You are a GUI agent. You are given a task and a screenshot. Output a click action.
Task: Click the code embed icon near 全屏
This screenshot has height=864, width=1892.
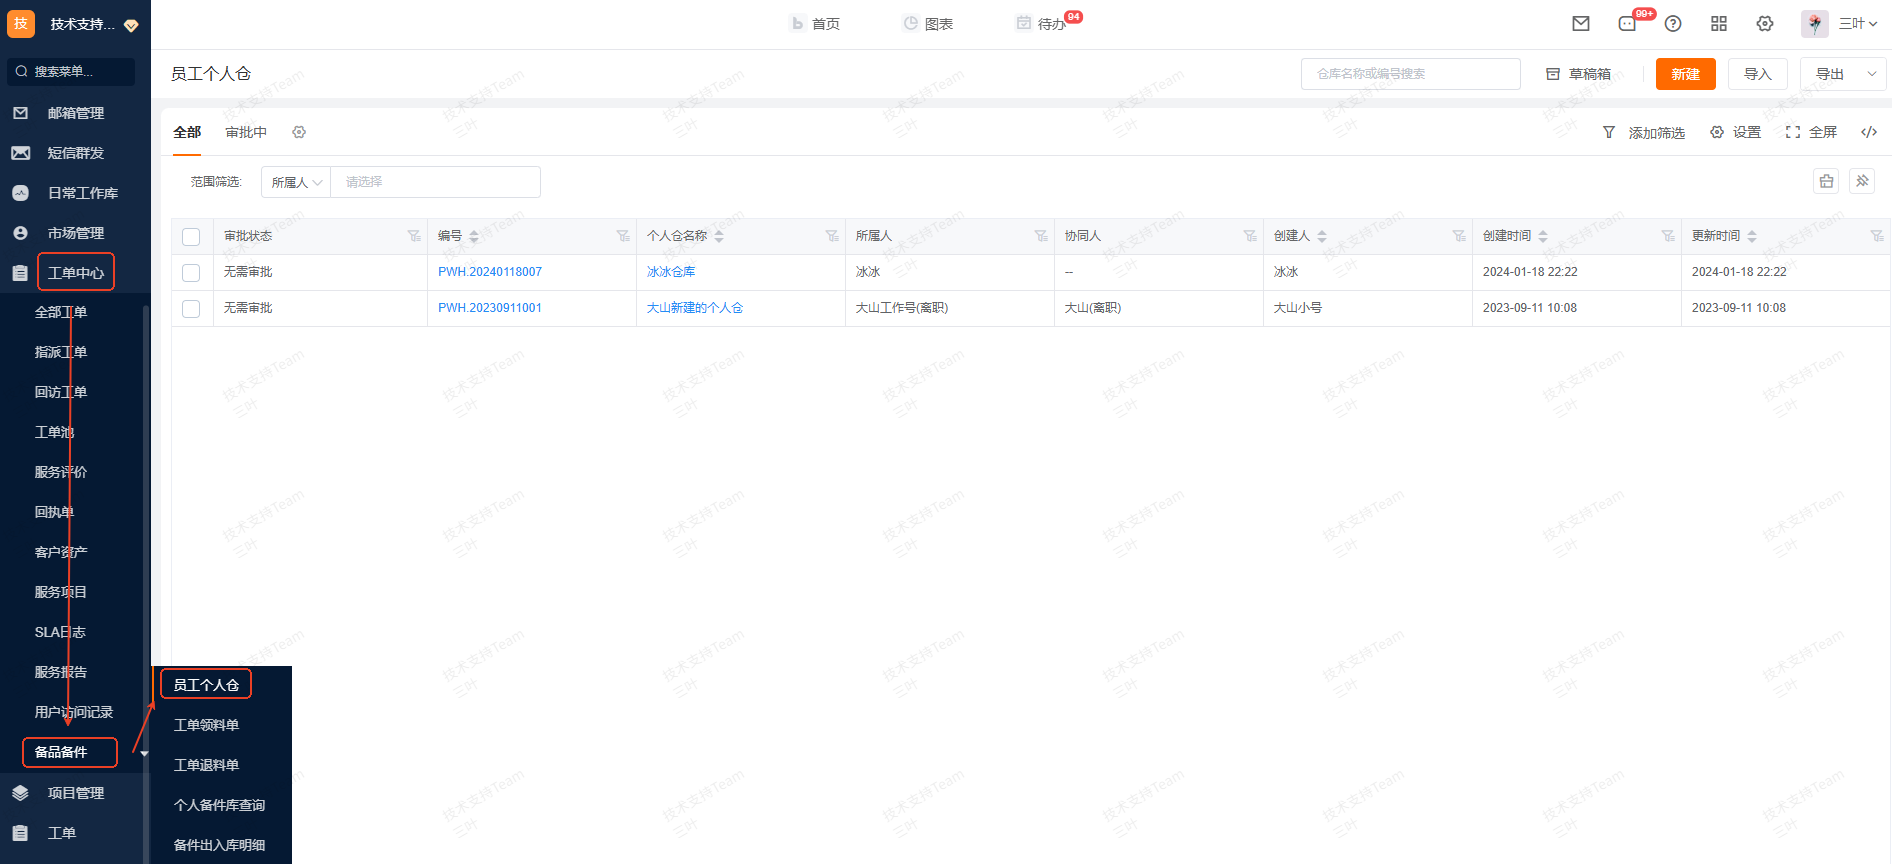coord(1868,132)
